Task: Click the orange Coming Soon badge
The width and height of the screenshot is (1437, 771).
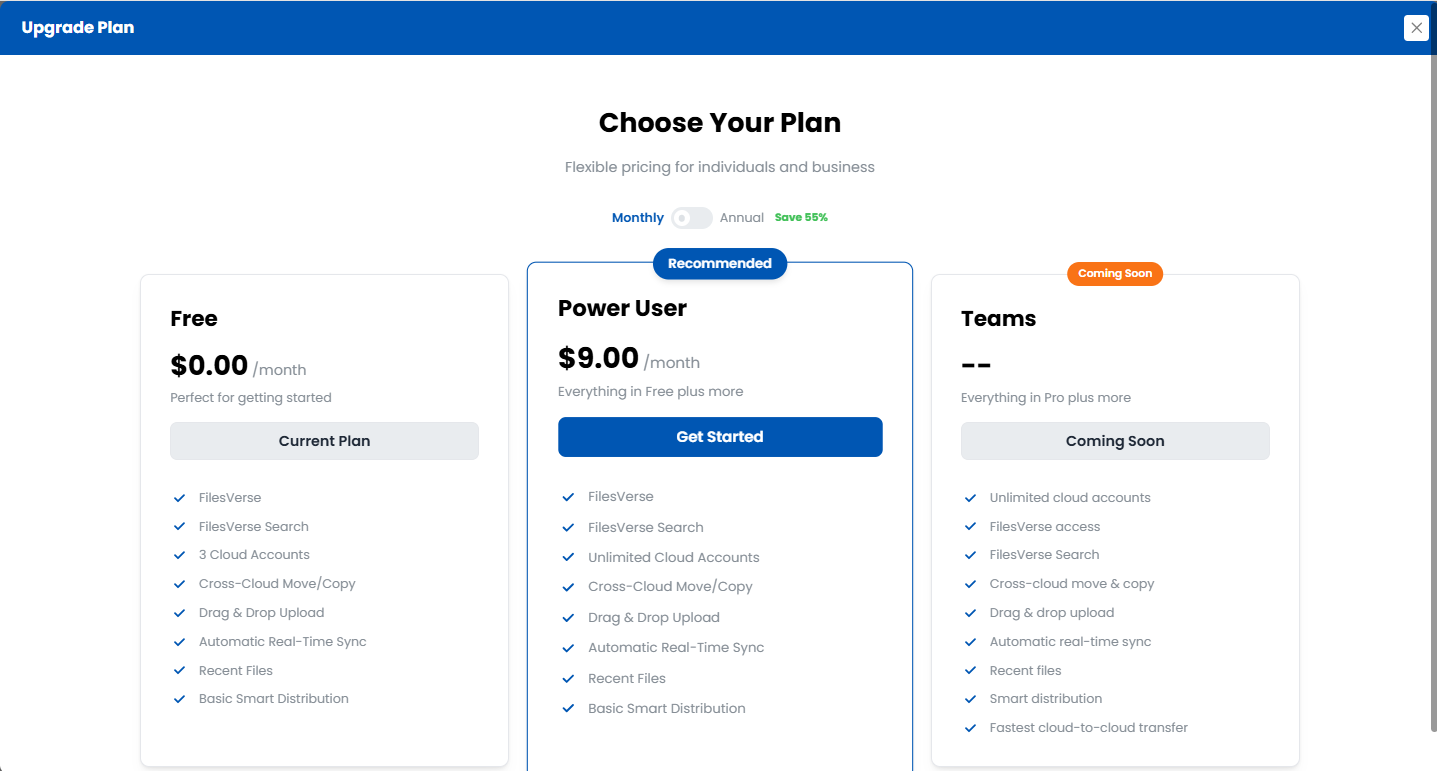Action: pyautogui.click(x=1115, y=274)
